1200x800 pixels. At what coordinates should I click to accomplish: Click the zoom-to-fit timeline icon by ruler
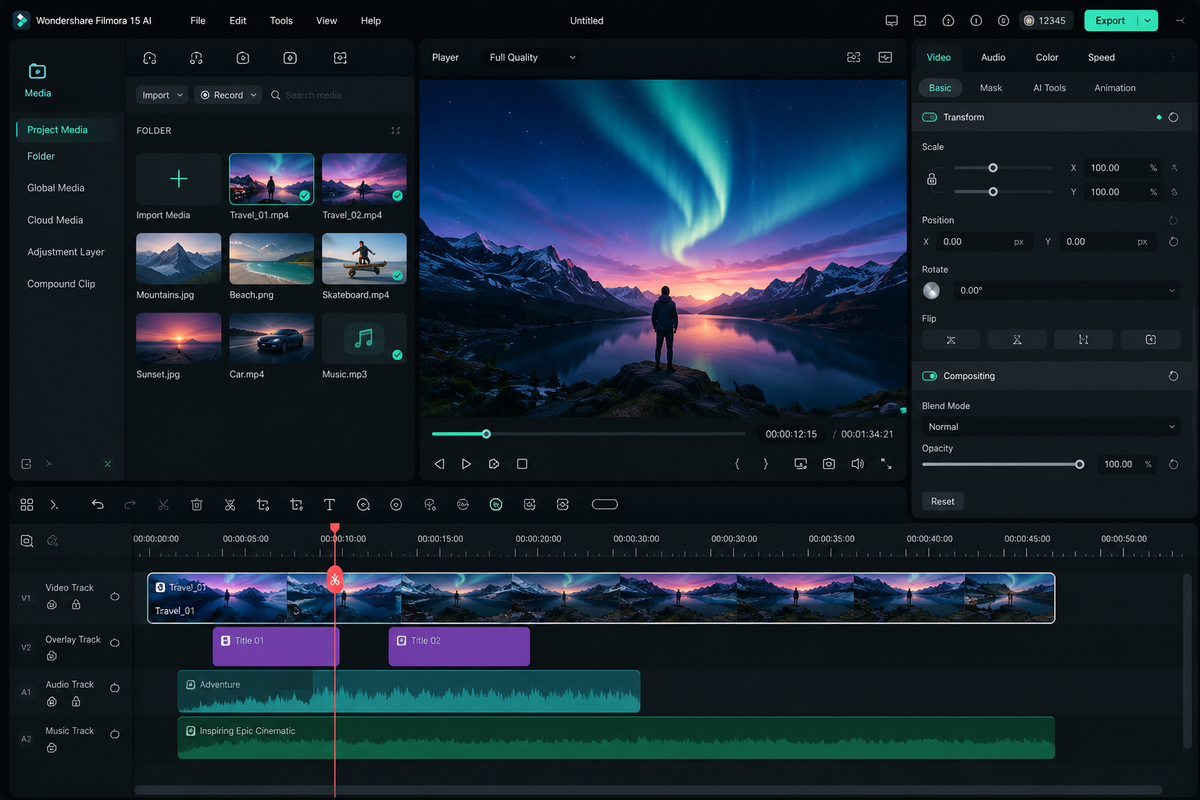27,540
